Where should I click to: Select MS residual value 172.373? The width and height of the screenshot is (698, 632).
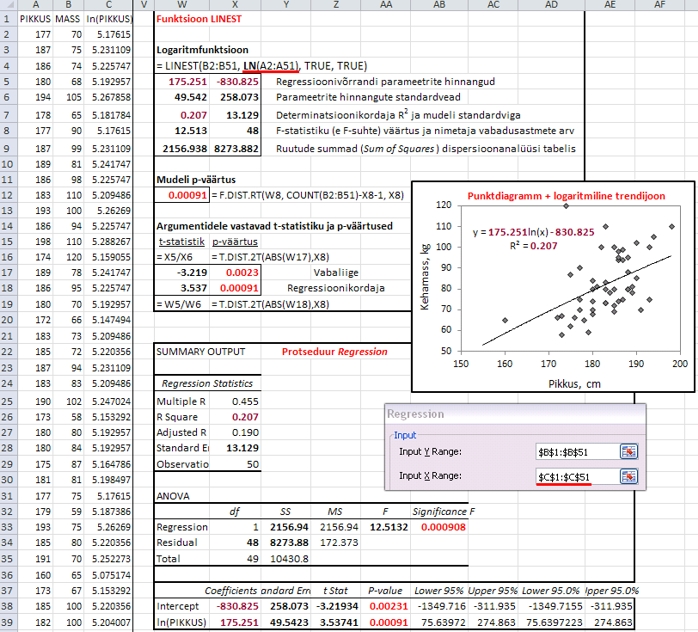(336, 543)
